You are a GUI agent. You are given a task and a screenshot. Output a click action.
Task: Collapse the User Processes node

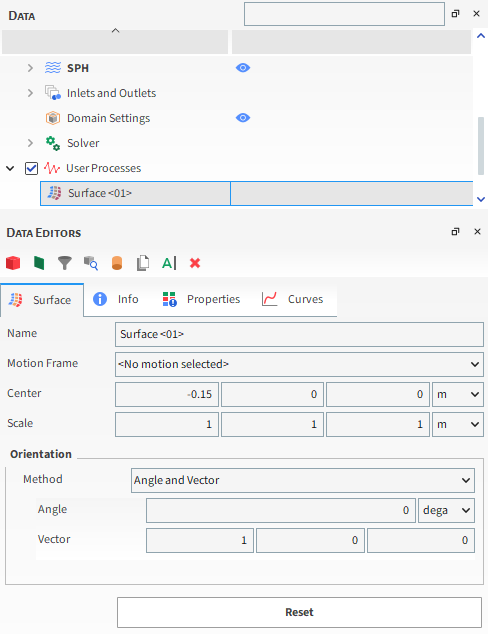(10, 168)
